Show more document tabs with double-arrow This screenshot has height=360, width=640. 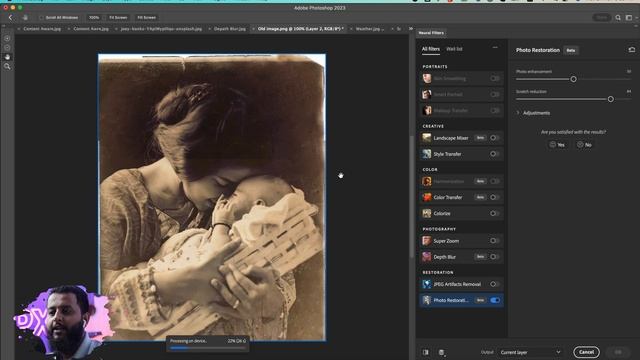click(411, 29)
